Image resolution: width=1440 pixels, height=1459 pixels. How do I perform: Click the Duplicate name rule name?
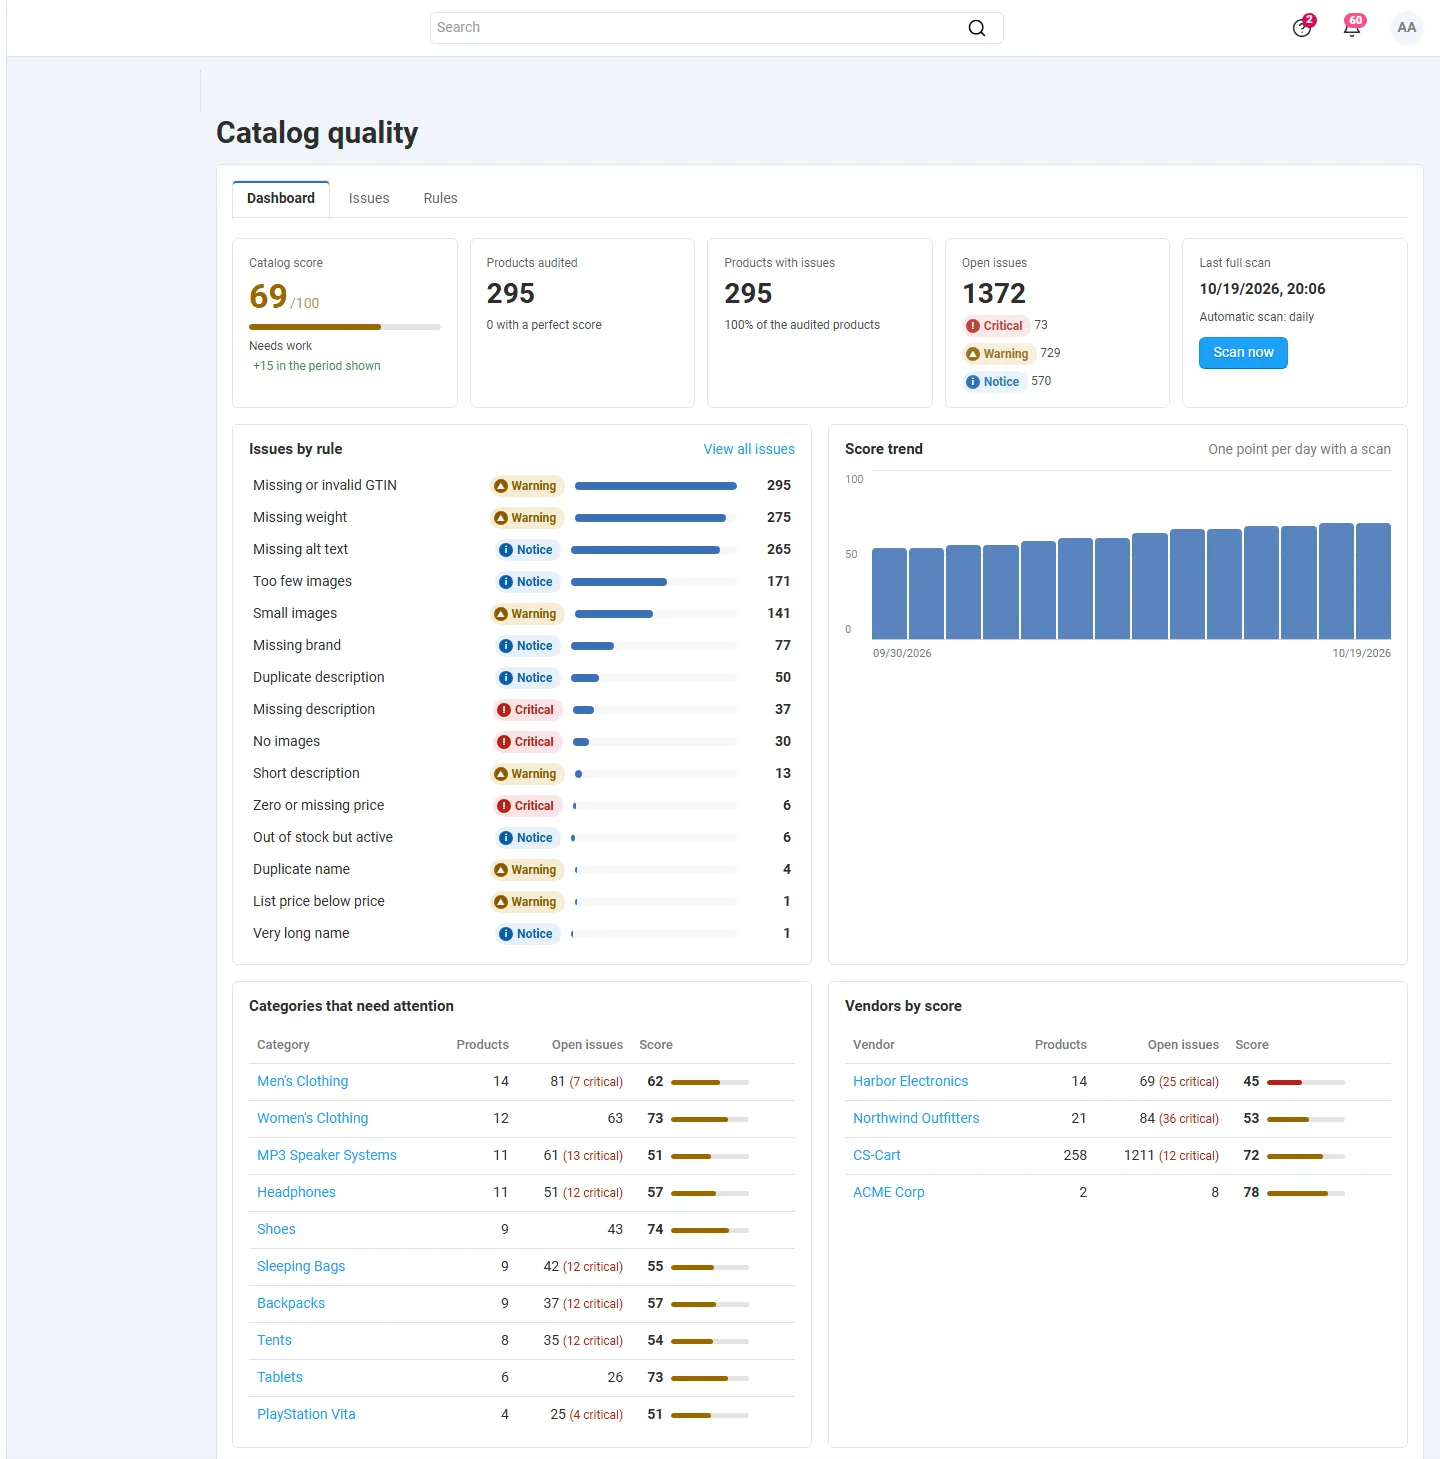[301, 870]
